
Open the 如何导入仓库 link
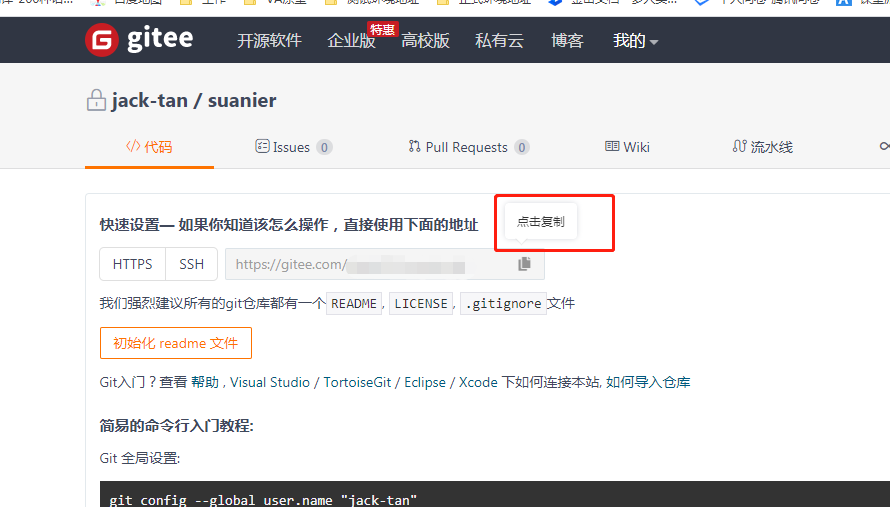click(648, 382)
